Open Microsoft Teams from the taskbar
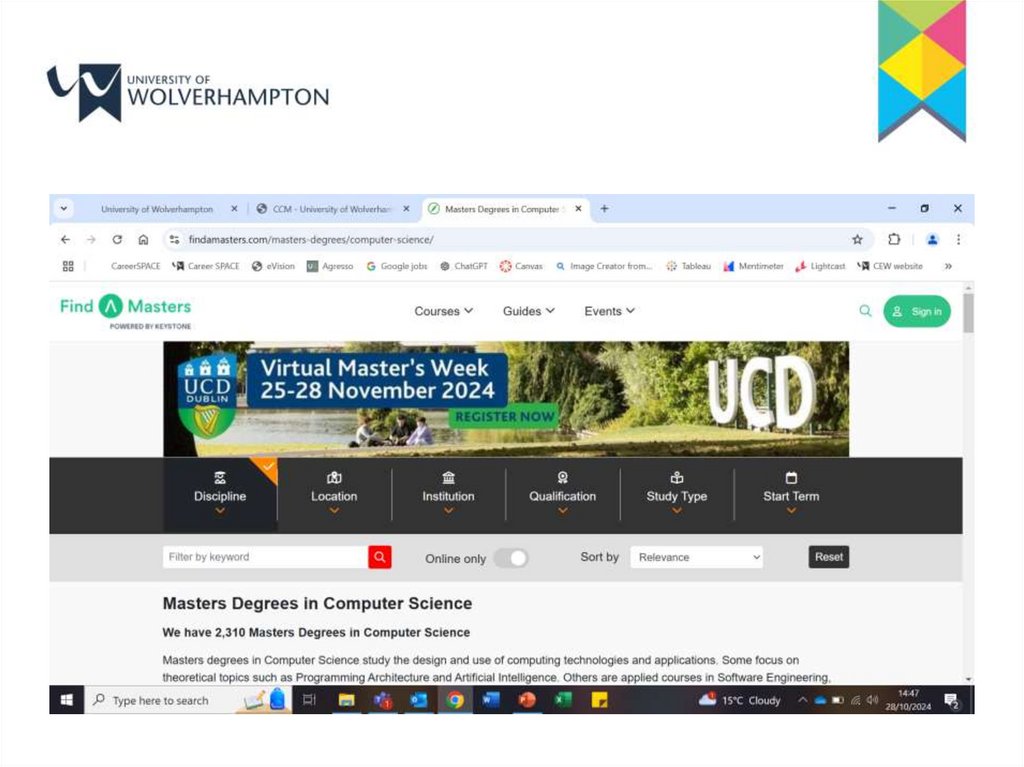This screenshot has width=1024, height=767. 383,700
